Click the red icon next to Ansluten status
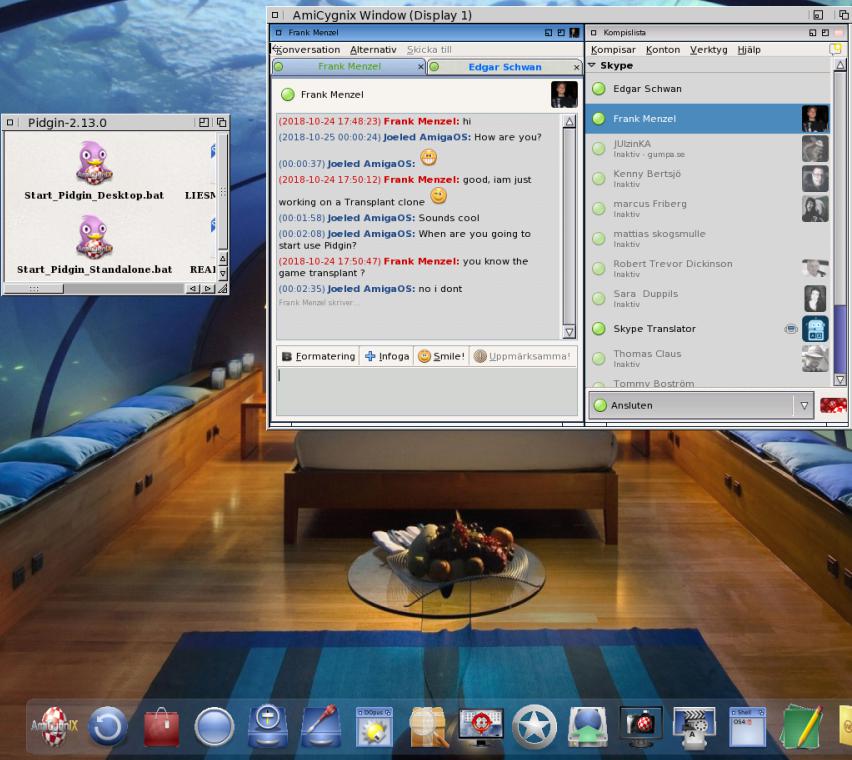 (834, 405)
